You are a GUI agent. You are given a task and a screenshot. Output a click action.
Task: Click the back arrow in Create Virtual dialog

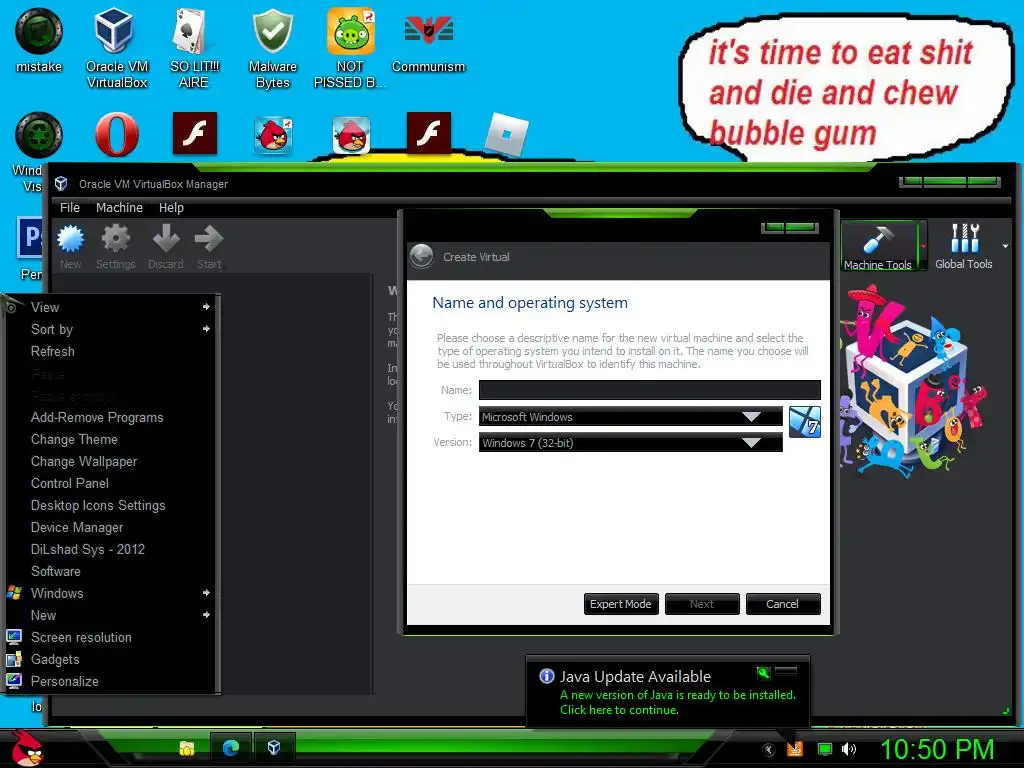pos(422,256)
